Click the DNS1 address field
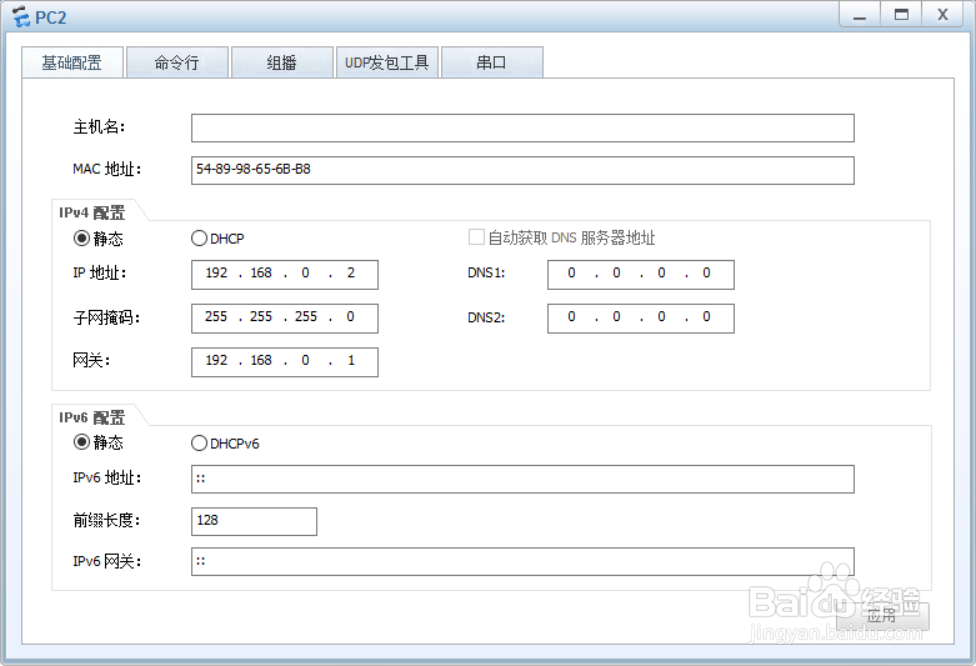976x666 pixels. 640,274
